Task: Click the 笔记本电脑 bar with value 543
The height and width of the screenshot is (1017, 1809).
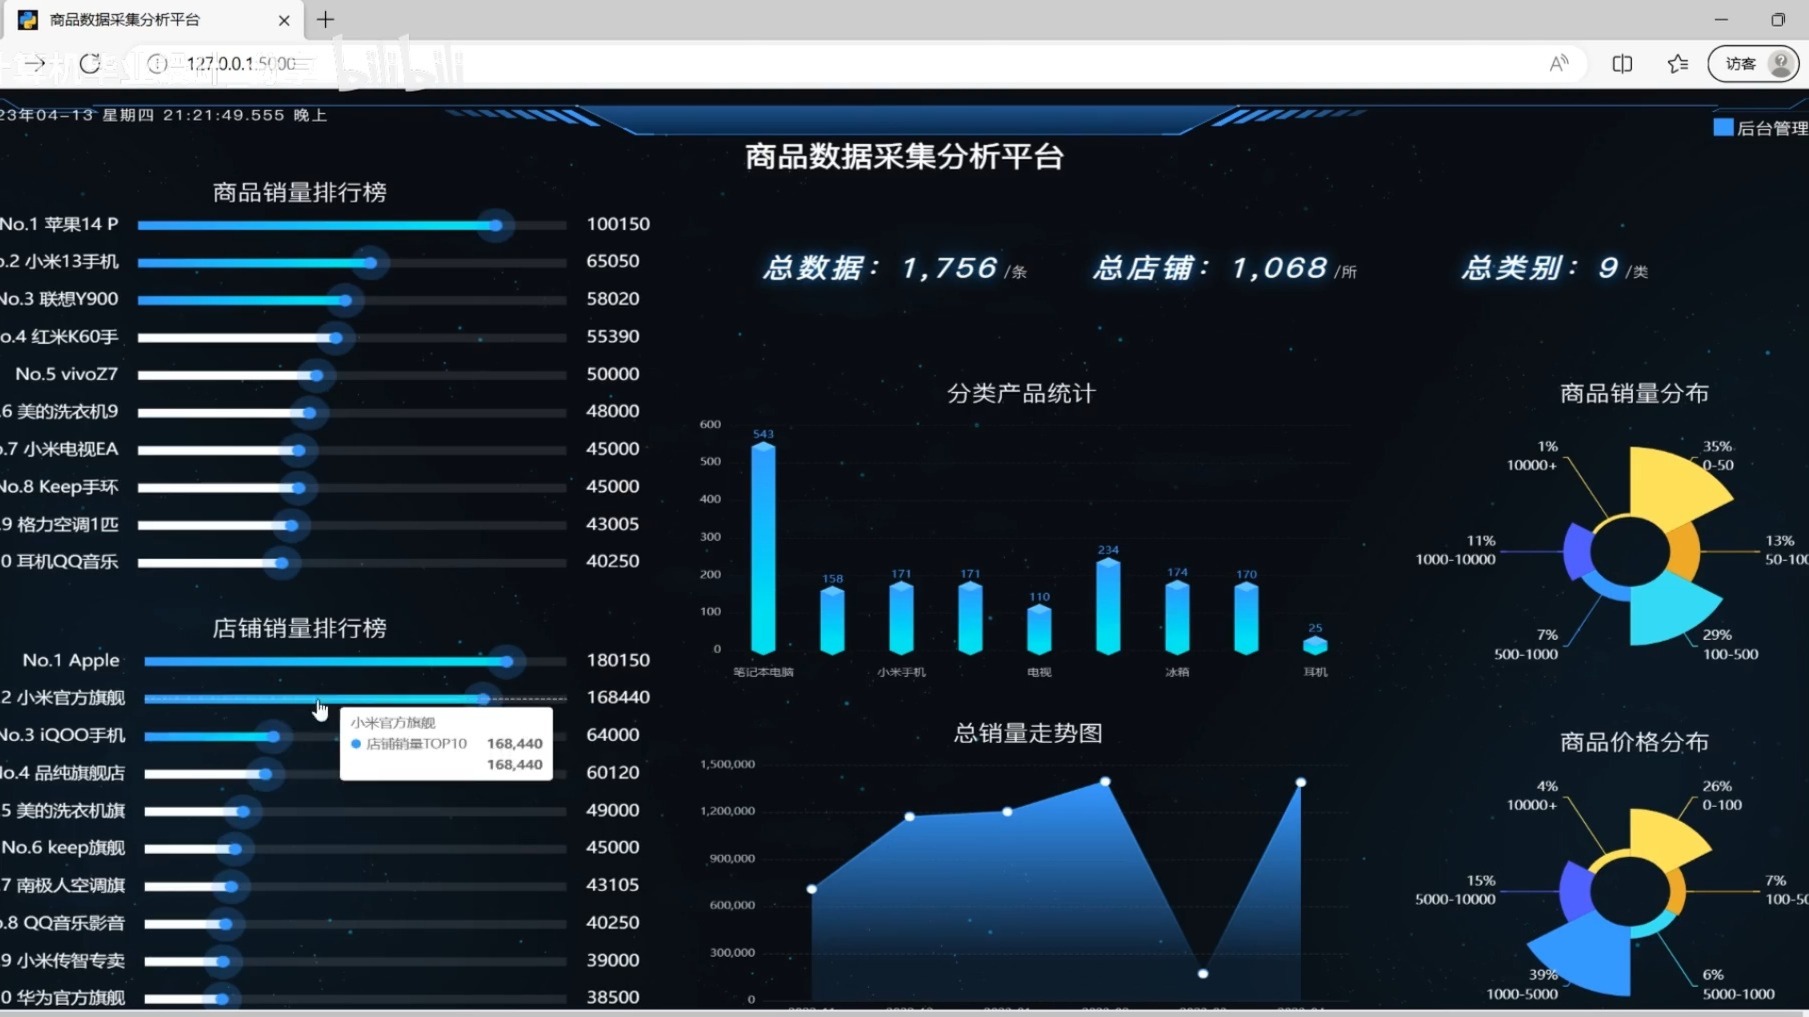Action: pyautogui.click(x=763, y=548)
